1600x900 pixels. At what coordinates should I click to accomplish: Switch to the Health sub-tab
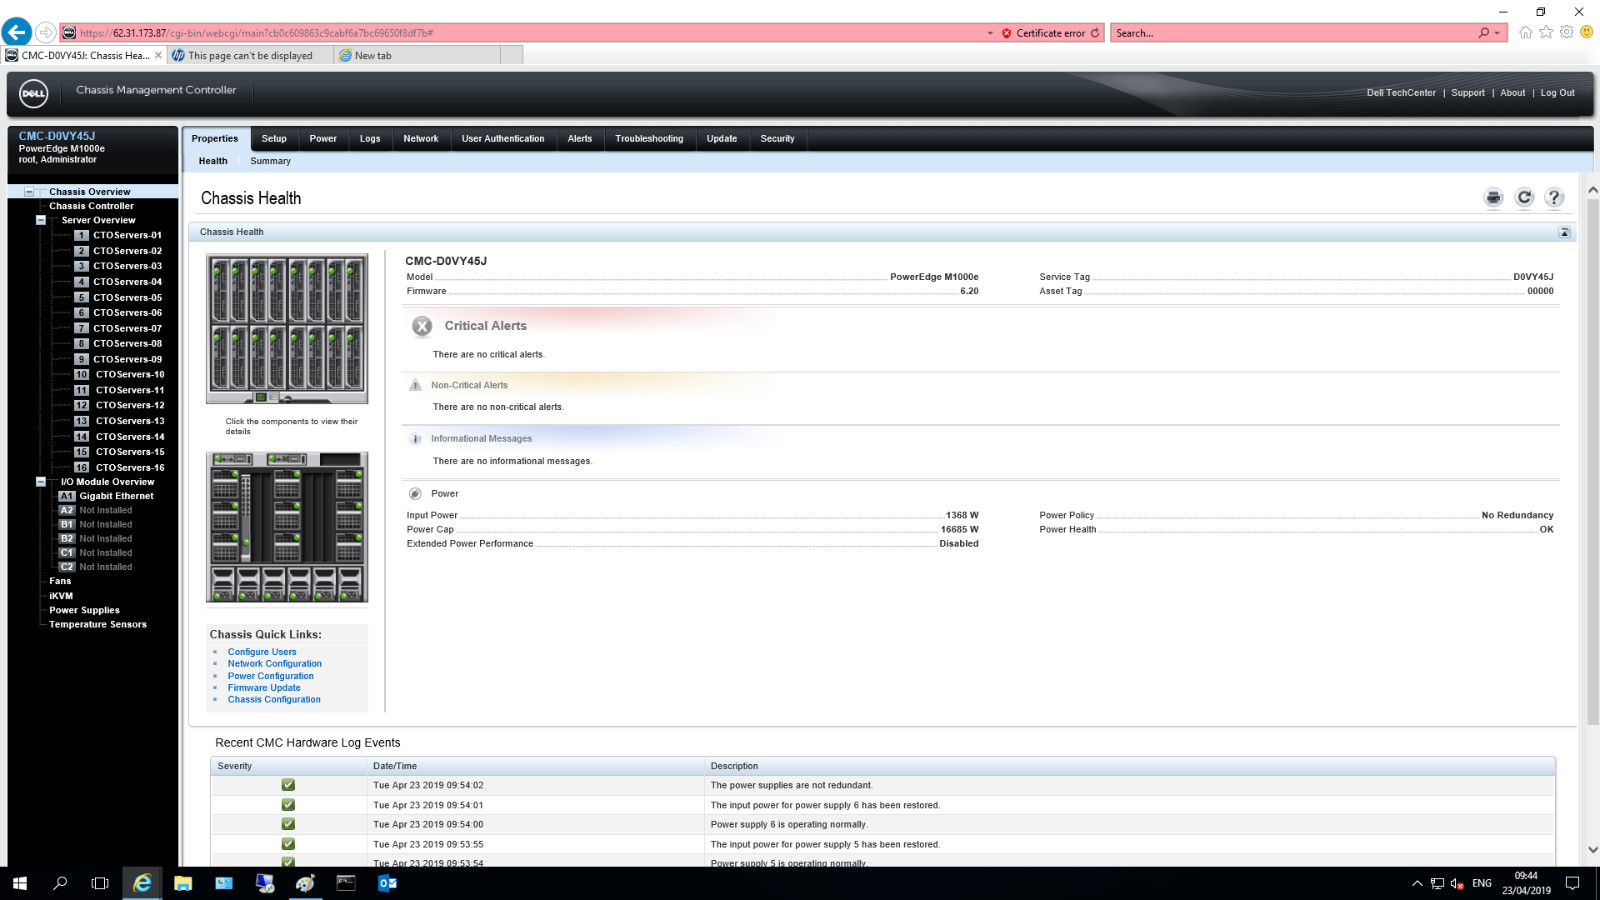point(213,161)
